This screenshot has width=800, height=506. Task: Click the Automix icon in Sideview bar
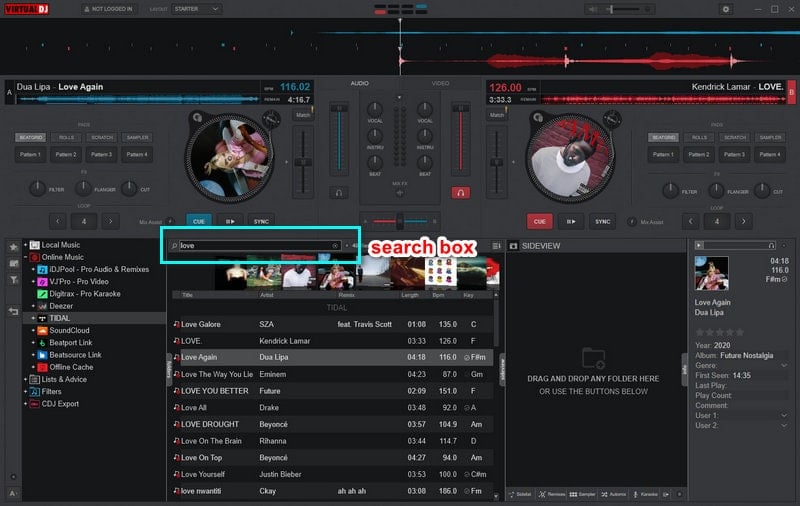coord(605,494)
